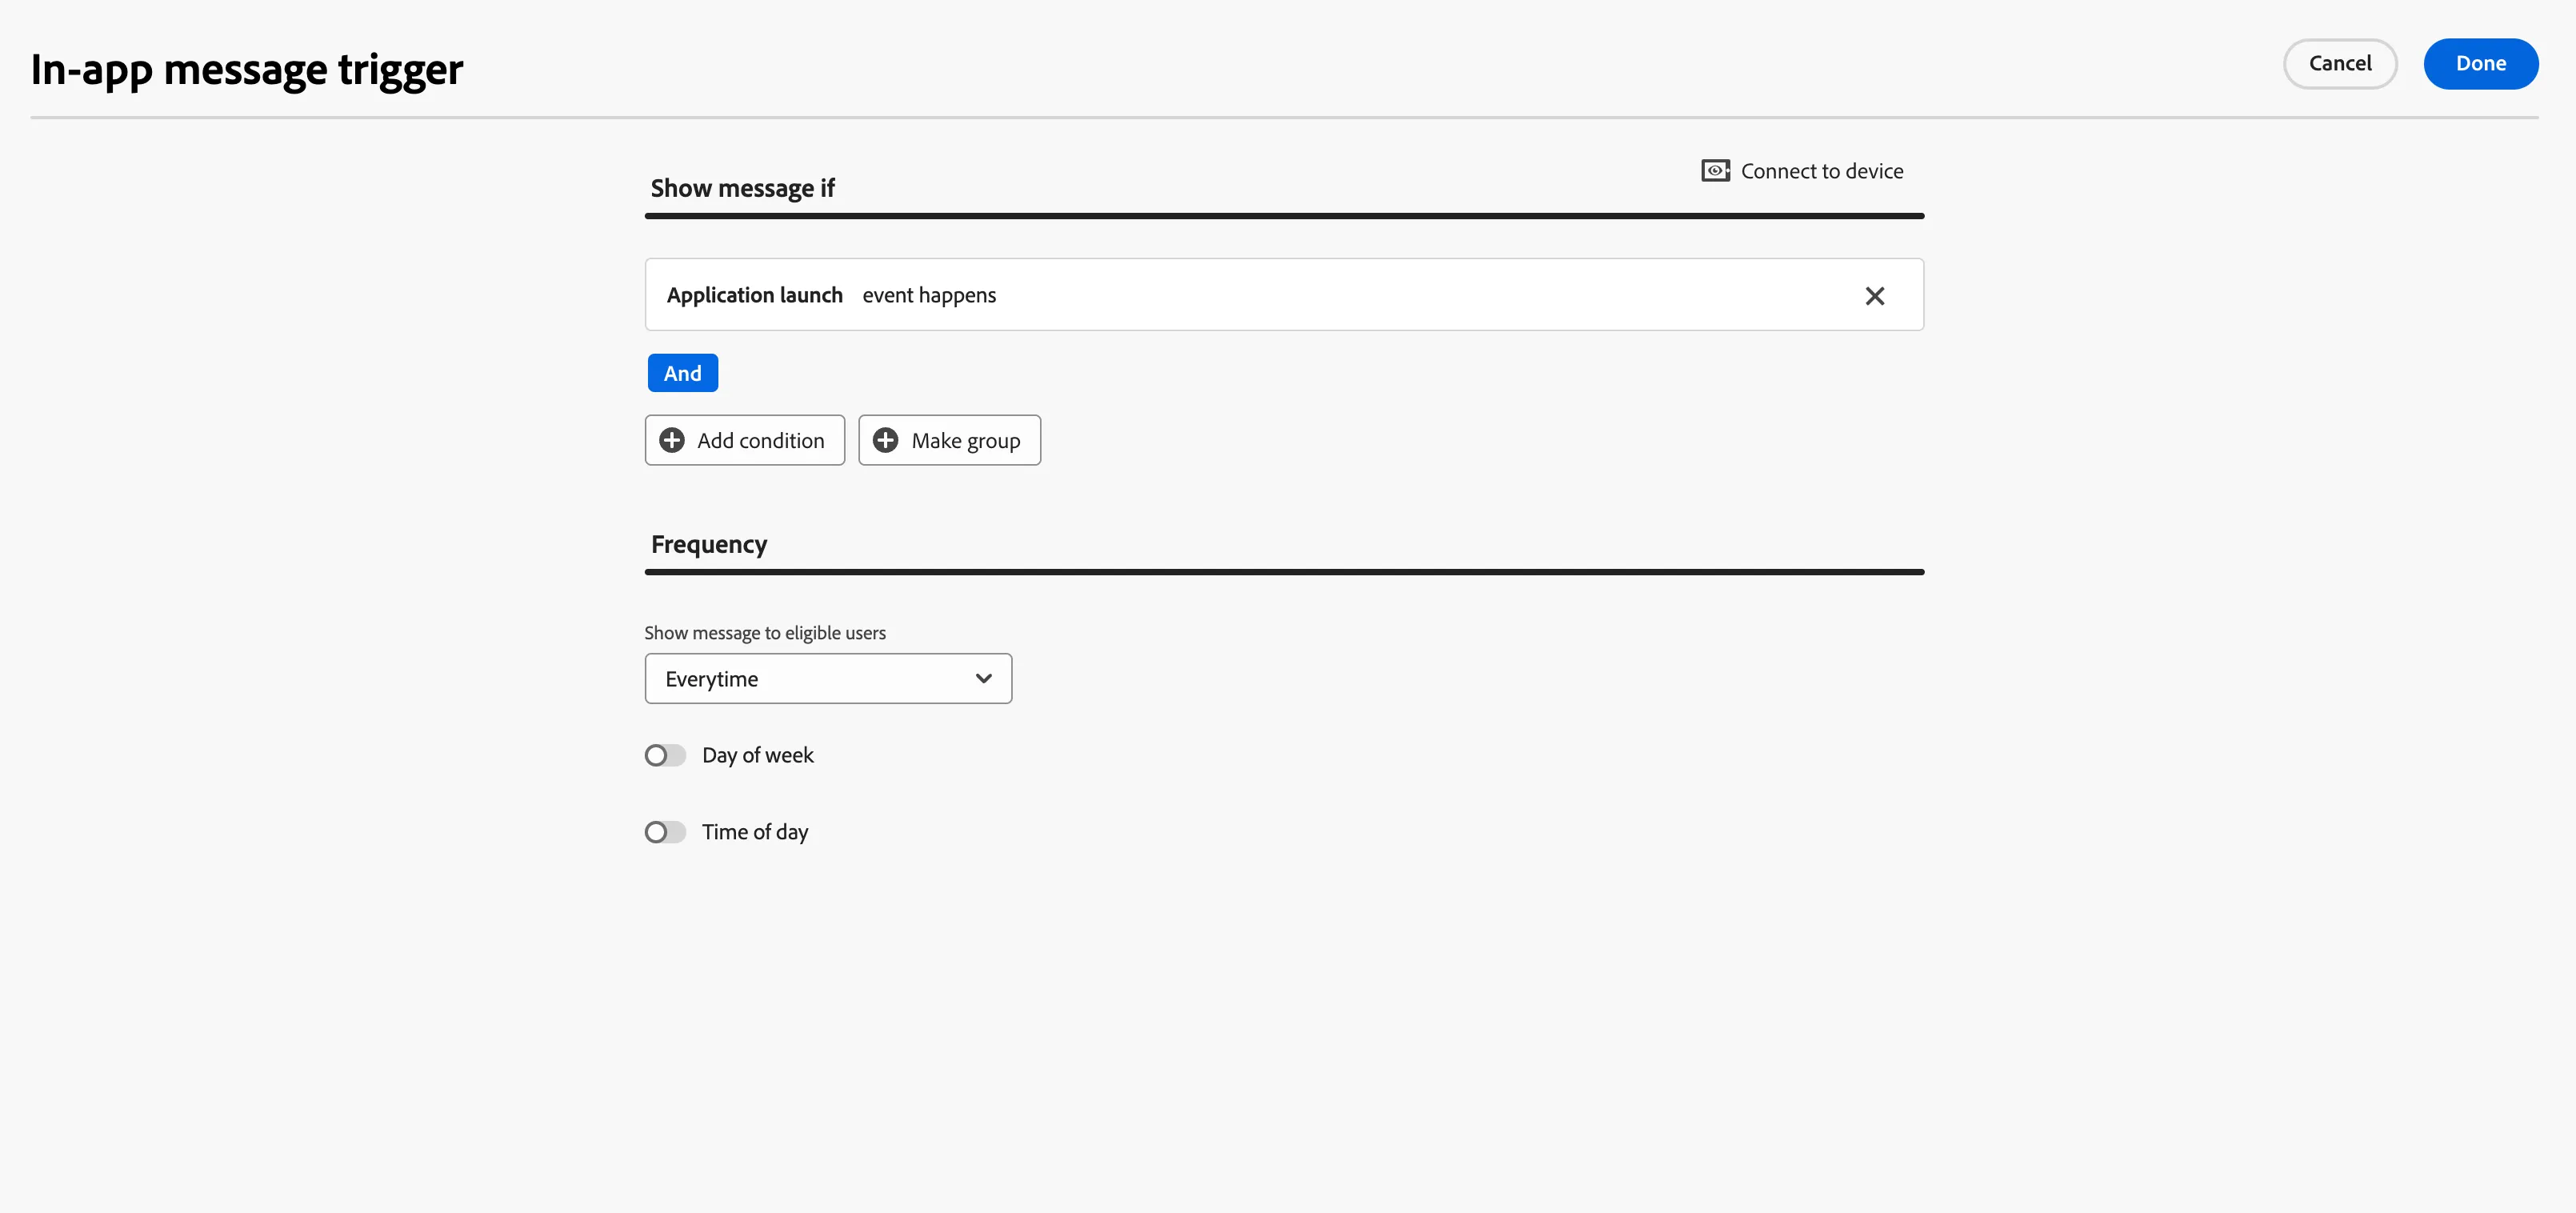Click the Add condition button
Viewport: 2576px width, 1213px height.
pyautogui.click(x=744, y=440)
